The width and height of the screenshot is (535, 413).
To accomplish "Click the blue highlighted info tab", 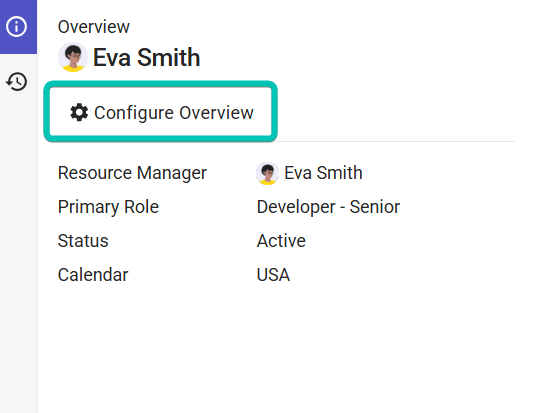I will [18, 27].
